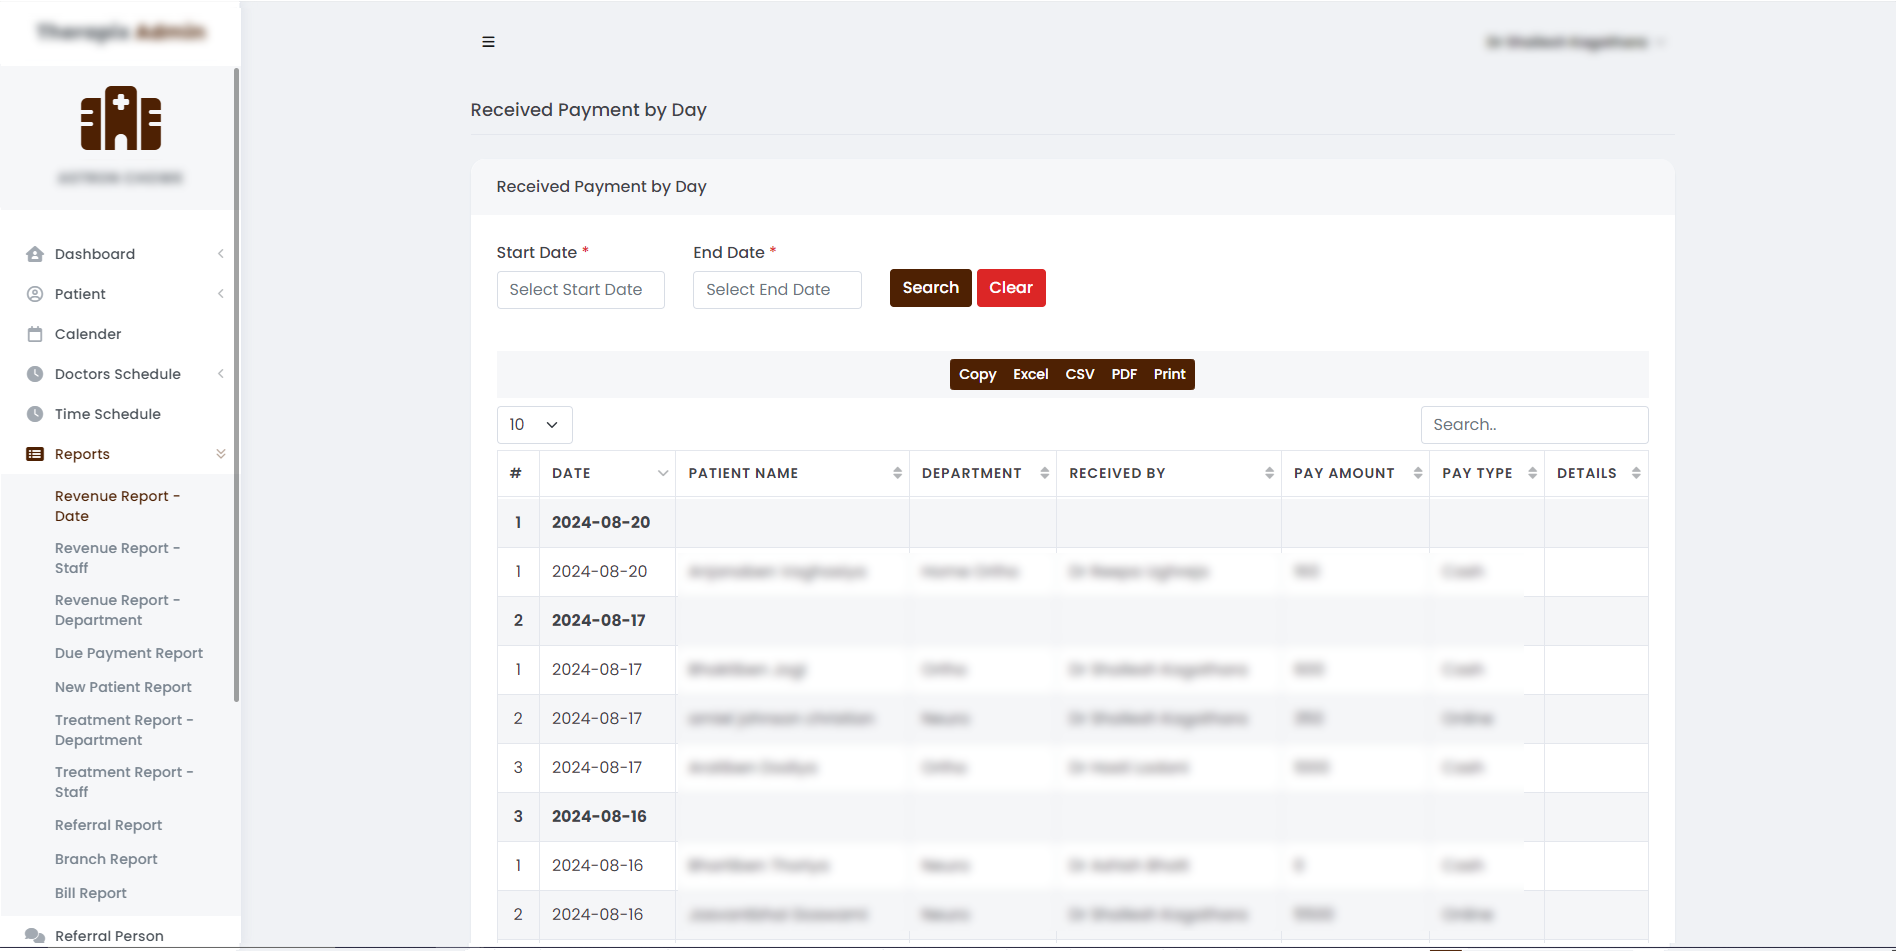The image size is (1896, 951).
Task: Sort table by Patient Name column
Action: 897,473
